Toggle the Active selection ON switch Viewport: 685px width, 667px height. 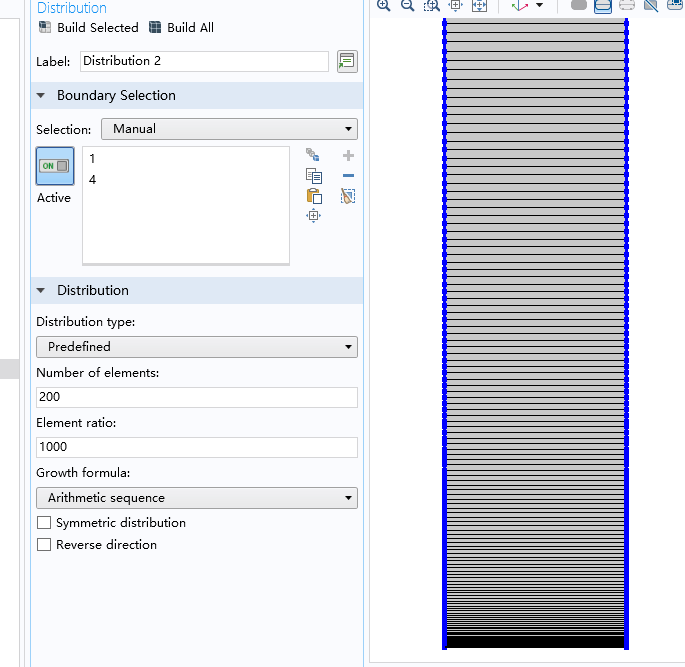pyautogui.click(x=55, y=166)
